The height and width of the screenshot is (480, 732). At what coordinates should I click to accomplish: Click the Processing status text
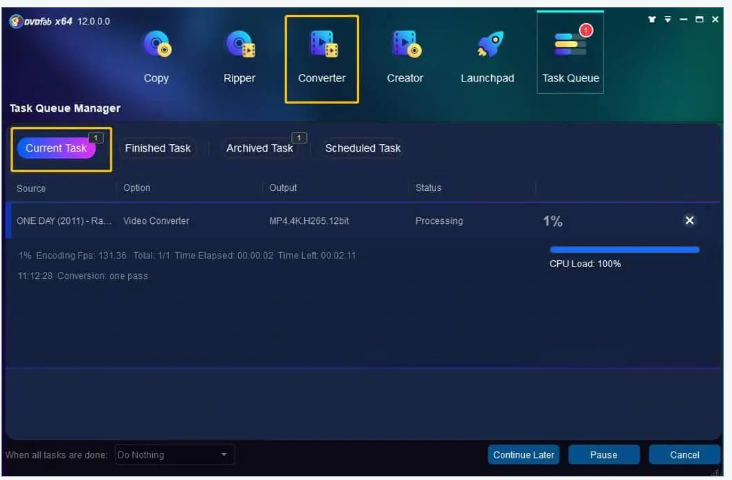tap(439, 221)
